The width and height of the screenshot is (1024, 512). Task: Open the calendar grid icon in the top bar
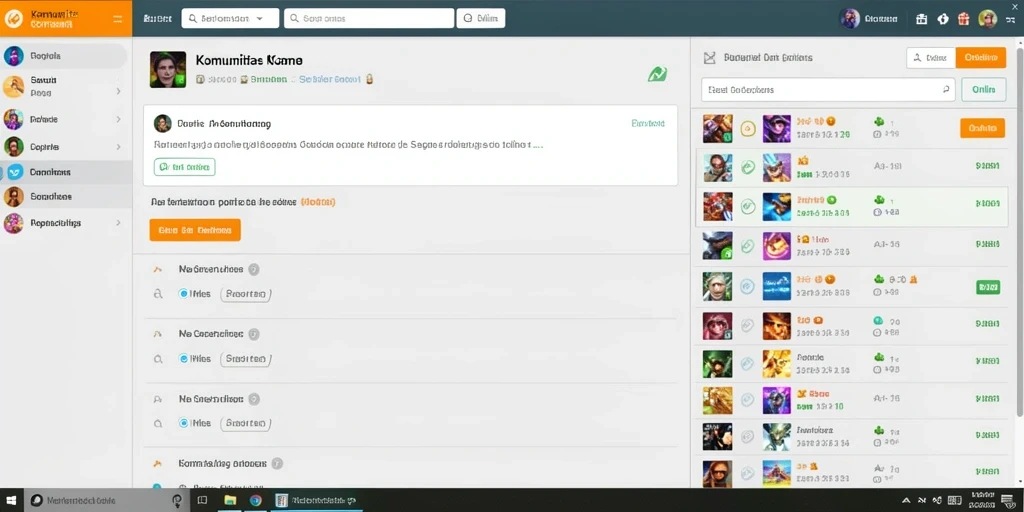pos(921,19)
